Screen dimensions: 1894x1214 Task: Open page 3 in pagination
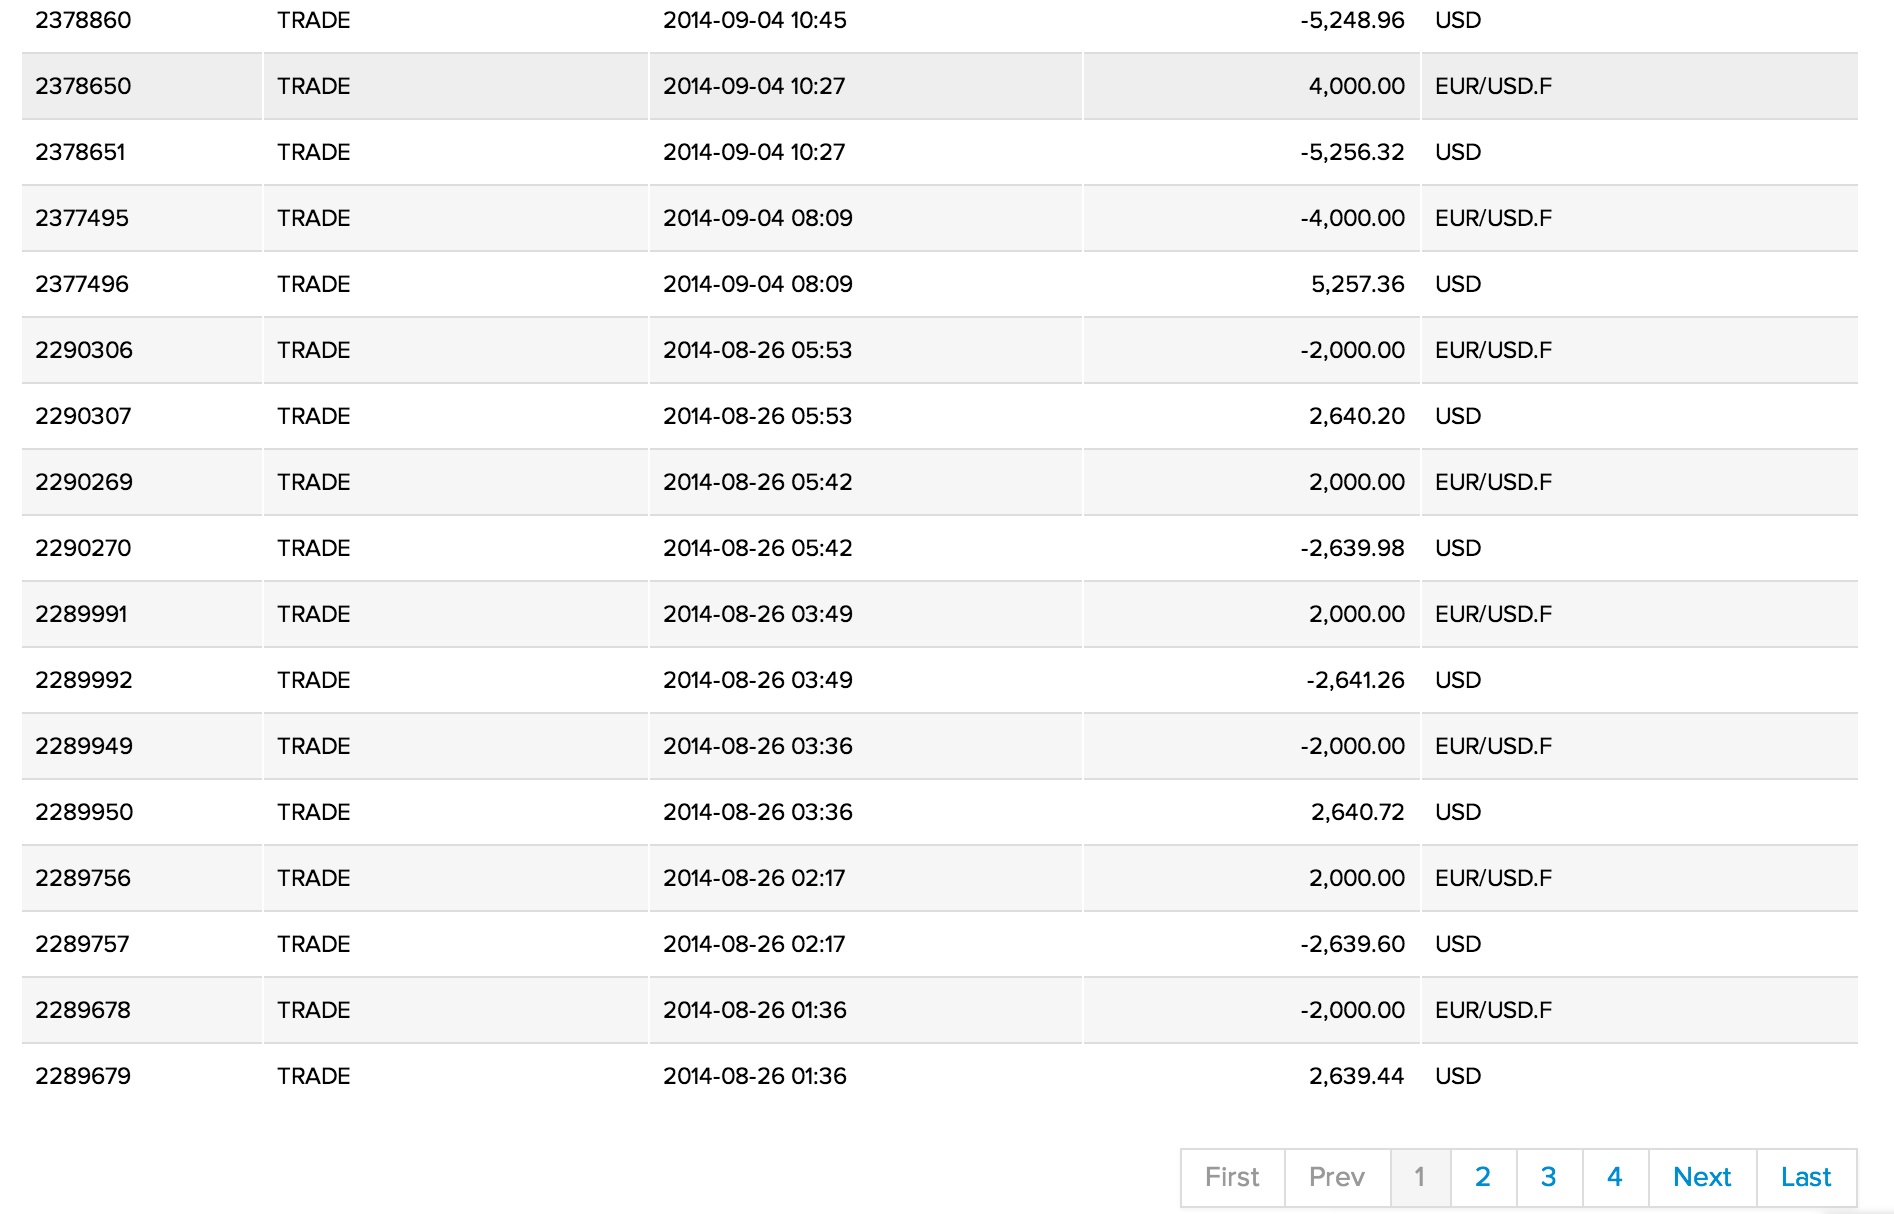1548,1177
